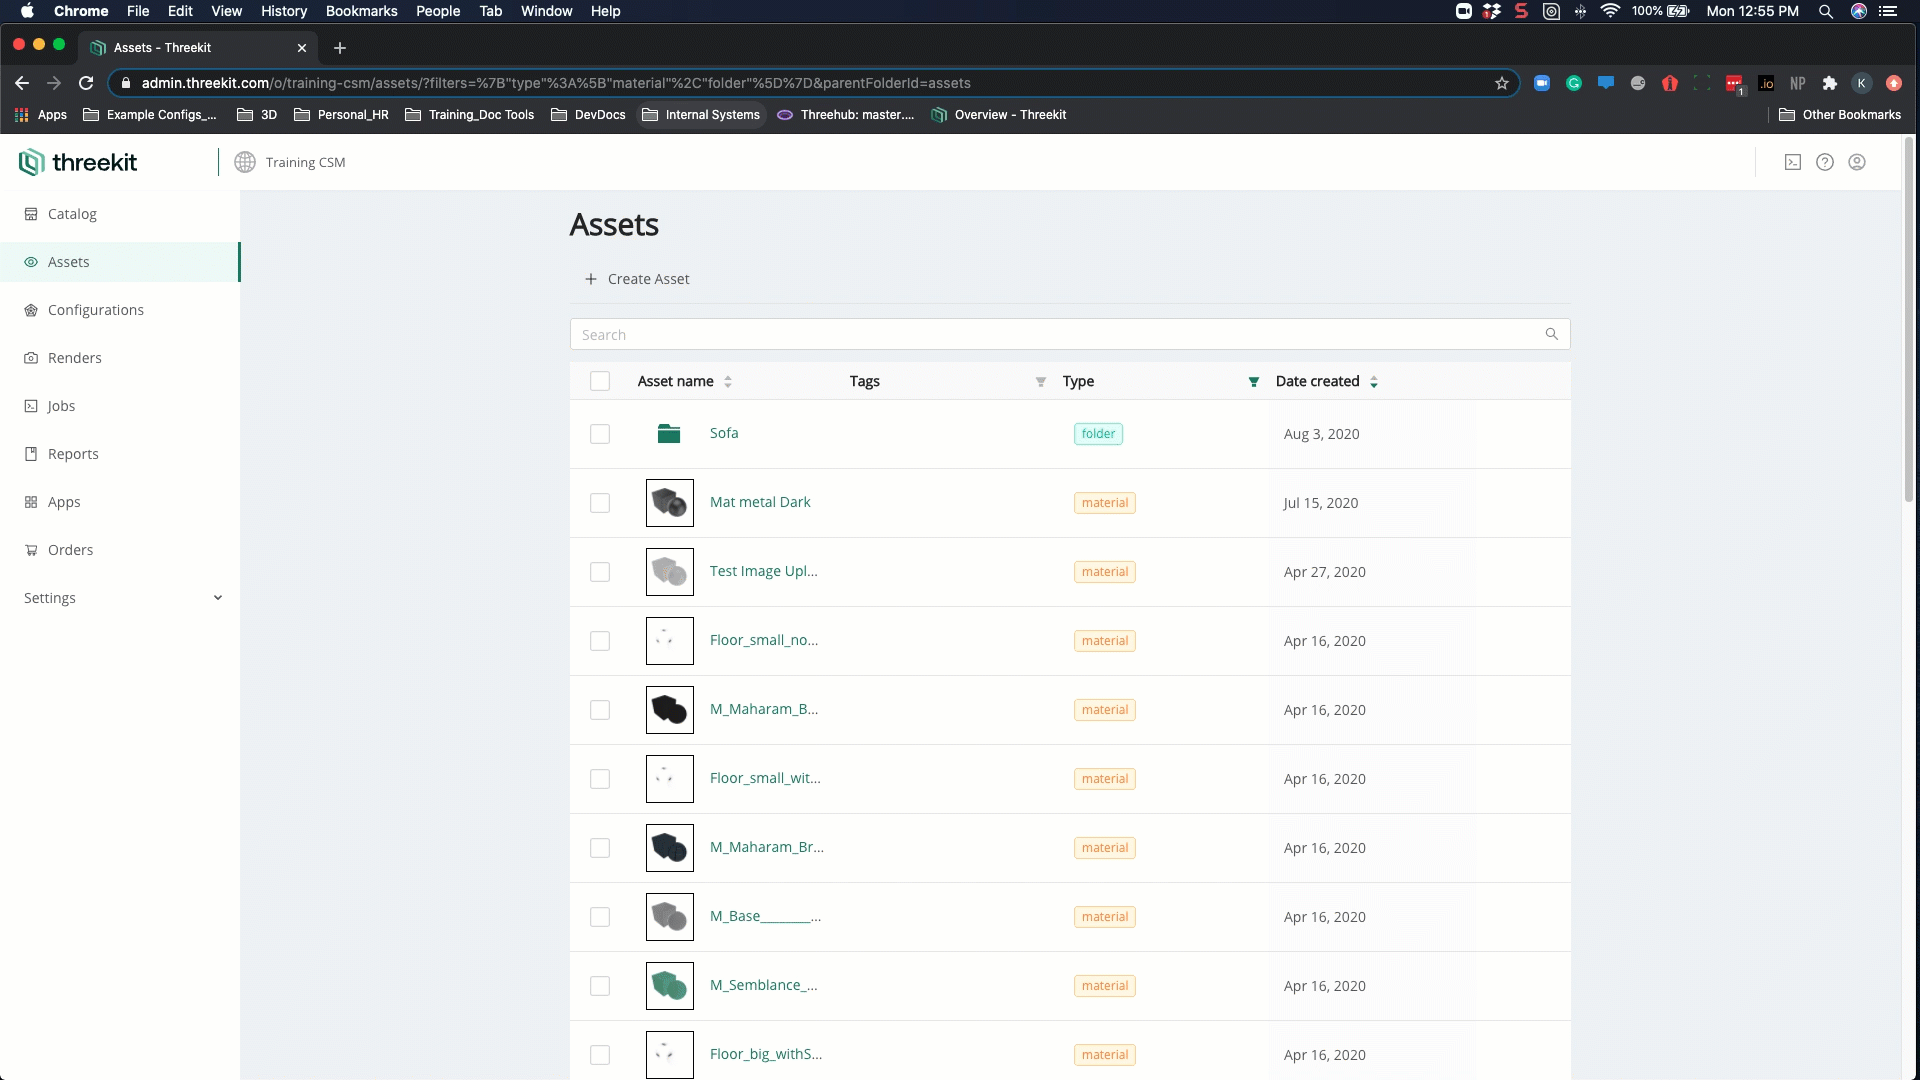Viewport: 1920px width, 1080px height.
Task: Bookmark page with the star icon
Action: click(x=1501, y=83)
